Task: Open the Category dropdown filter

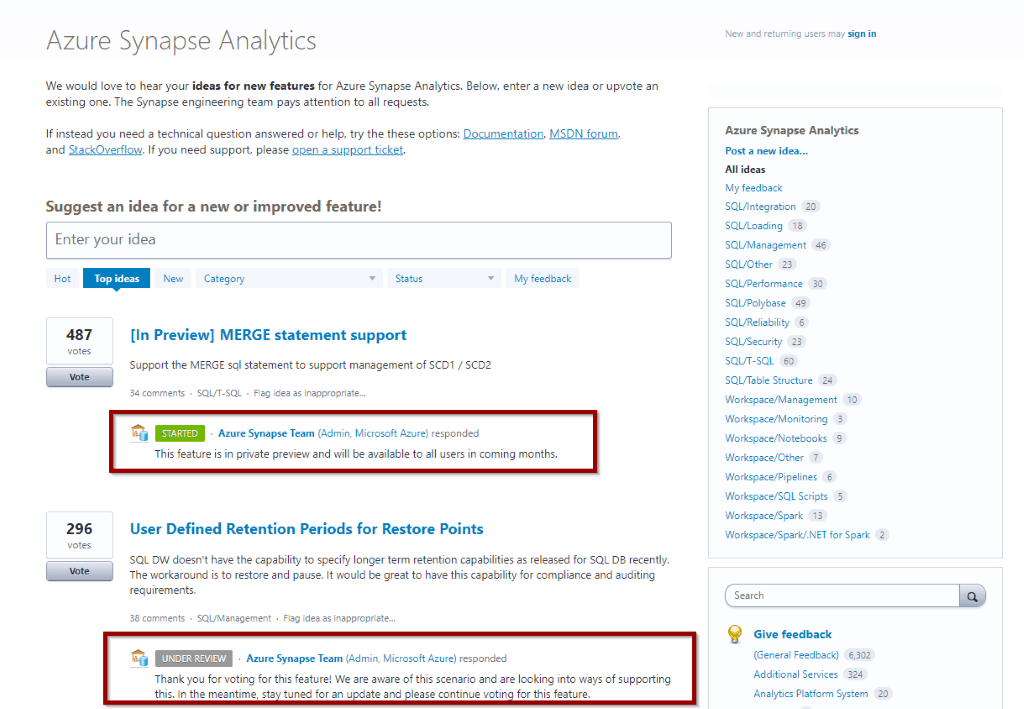Action: (289, 279)
